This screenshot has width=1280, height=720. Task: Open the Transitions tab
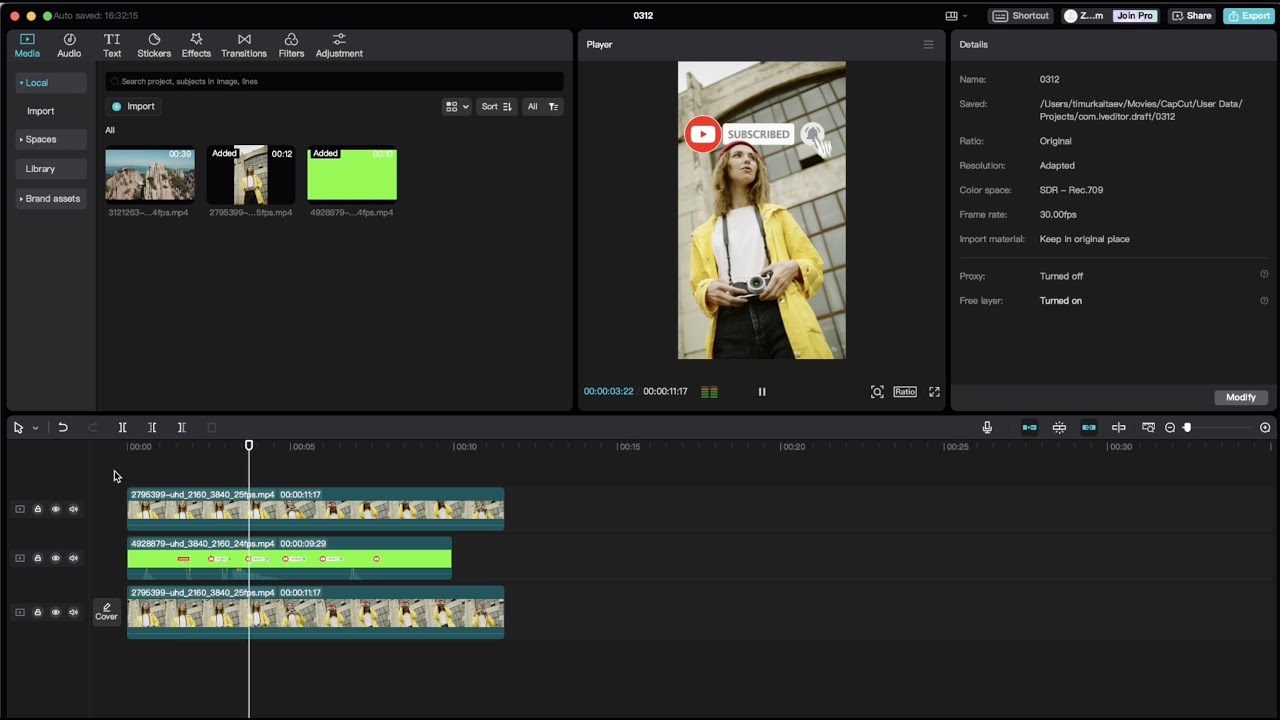pos(244,45)
